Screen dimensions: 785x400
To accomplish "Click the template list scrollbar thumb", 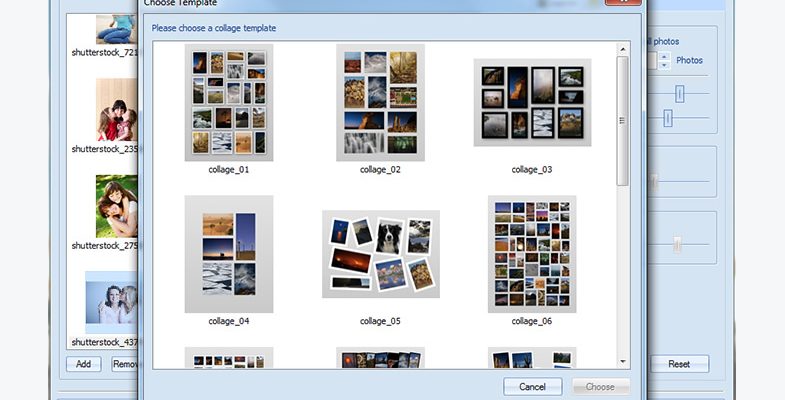I will (x=623, y=121).
